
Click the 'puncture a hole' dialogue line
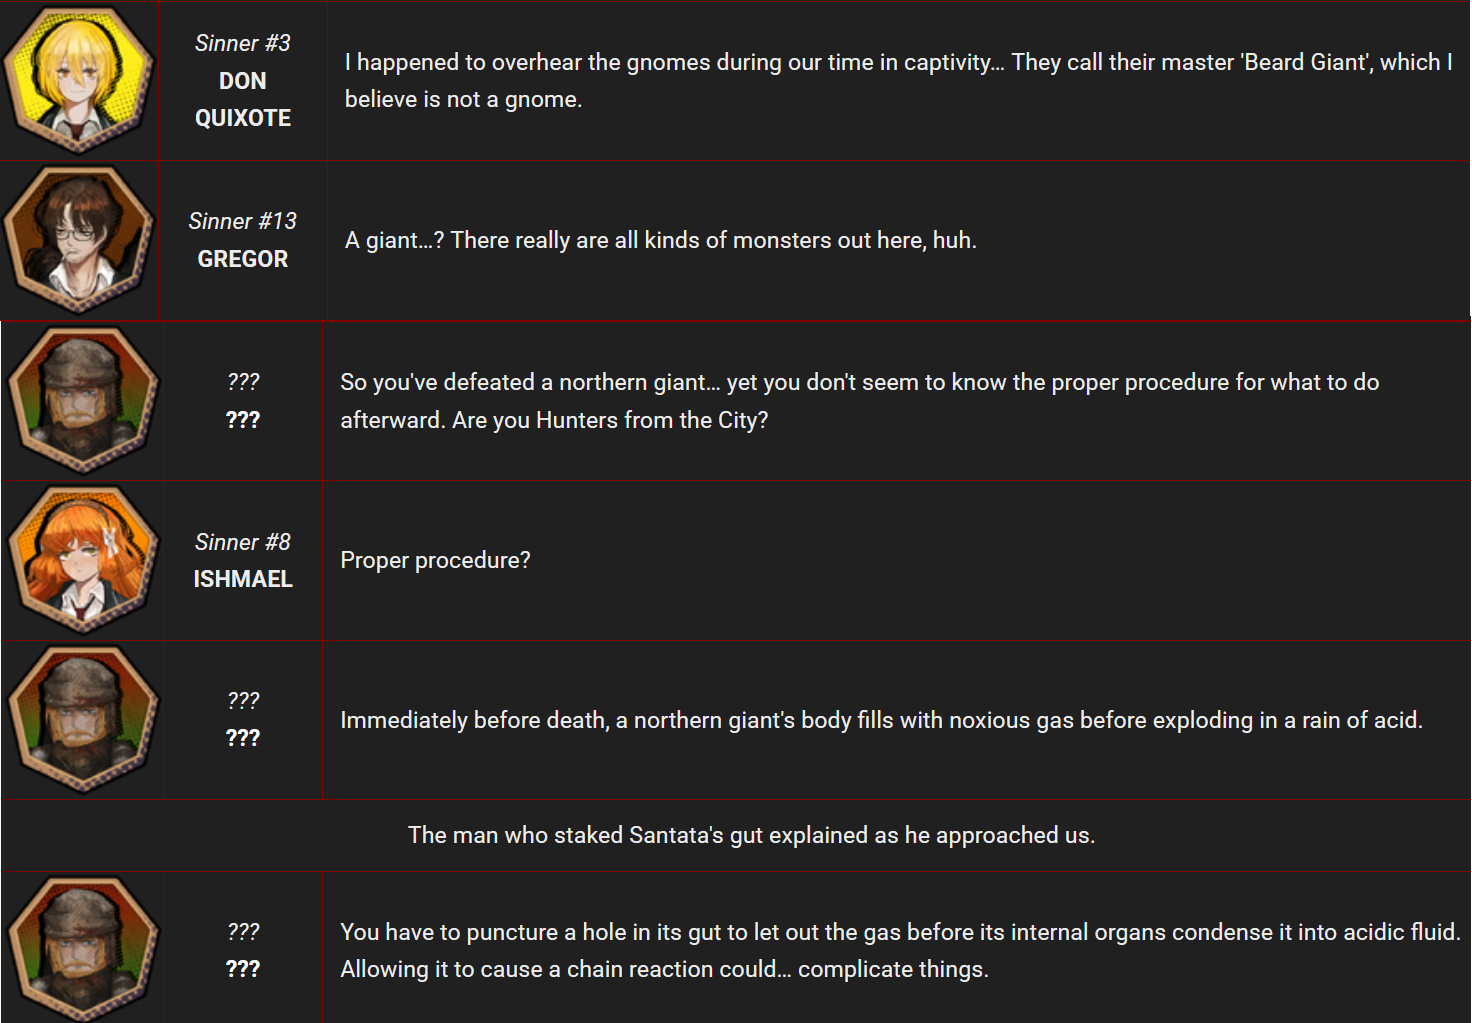point(900,950)
